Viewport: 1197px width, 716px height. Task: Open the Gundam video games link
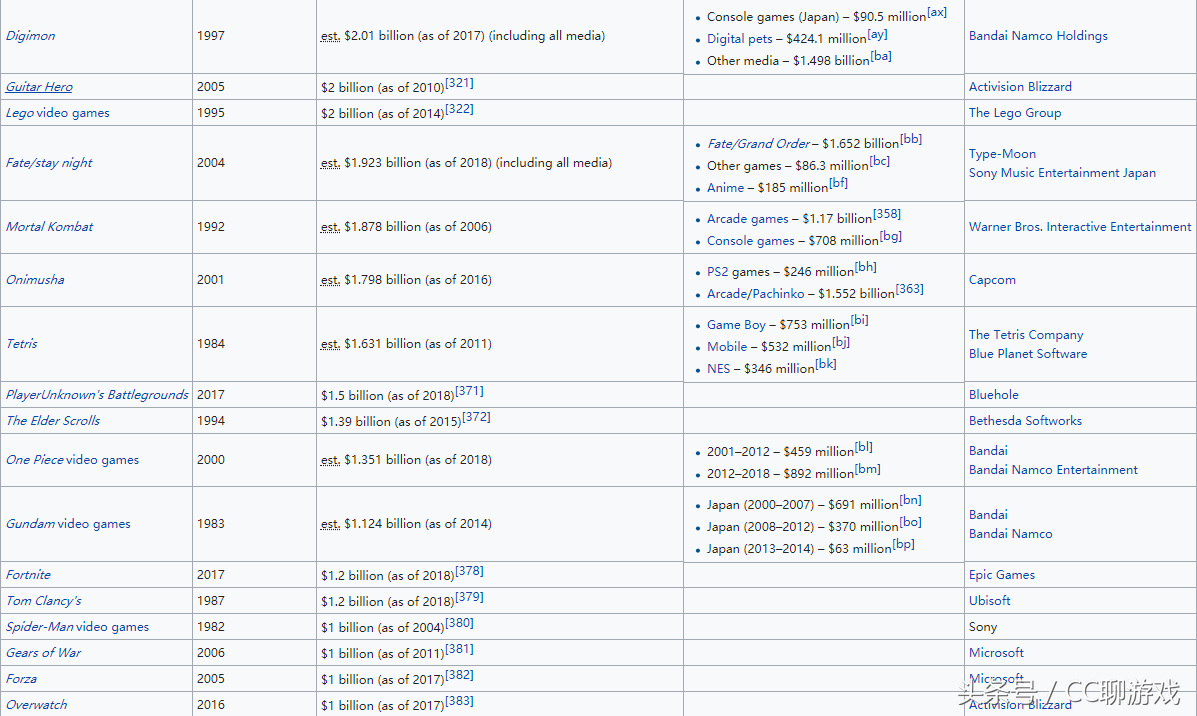[68, 524]
